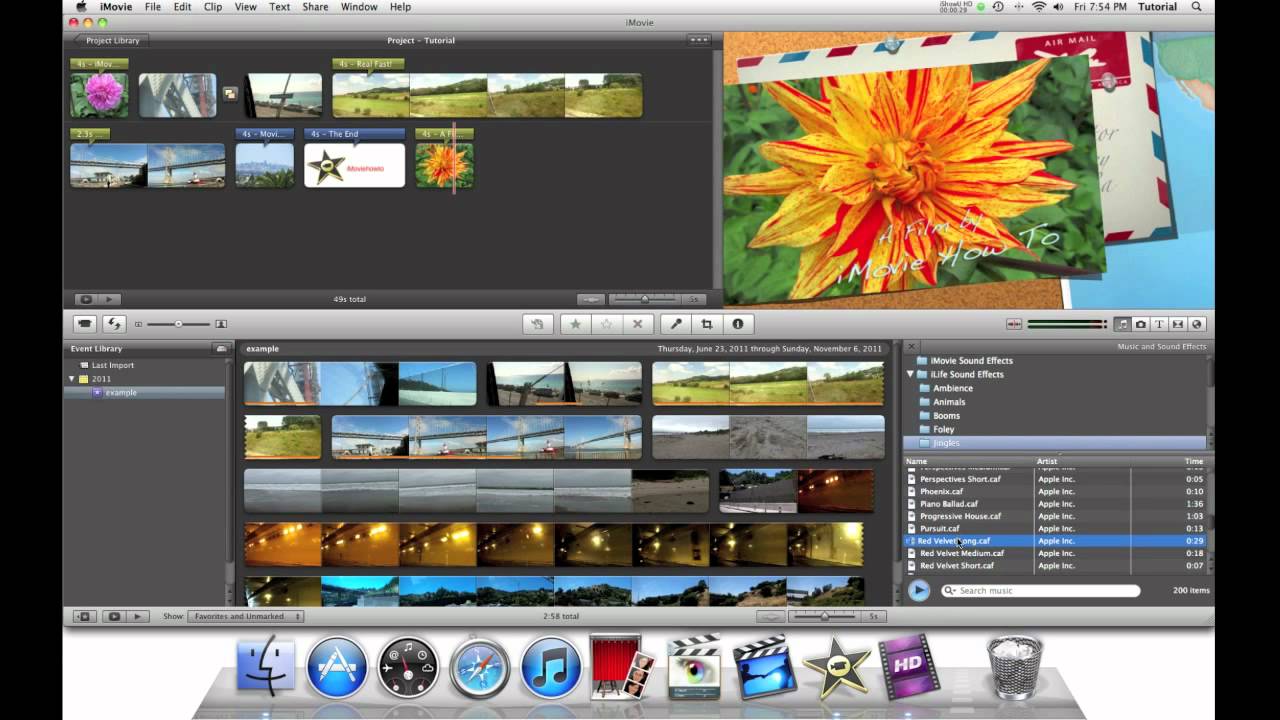Adjust the clip thumbnail size slider
This screenshot has height=720, width=1280.
179,324
